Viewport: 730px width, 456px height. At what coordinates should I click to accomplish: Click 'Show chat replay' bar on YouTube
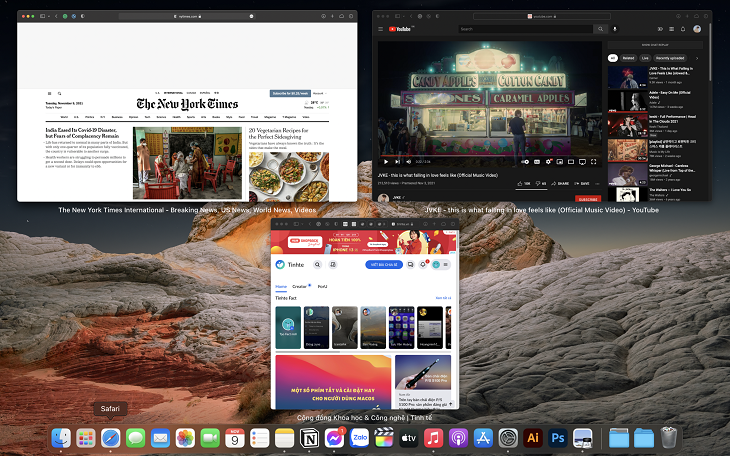[x=655, y=45]
